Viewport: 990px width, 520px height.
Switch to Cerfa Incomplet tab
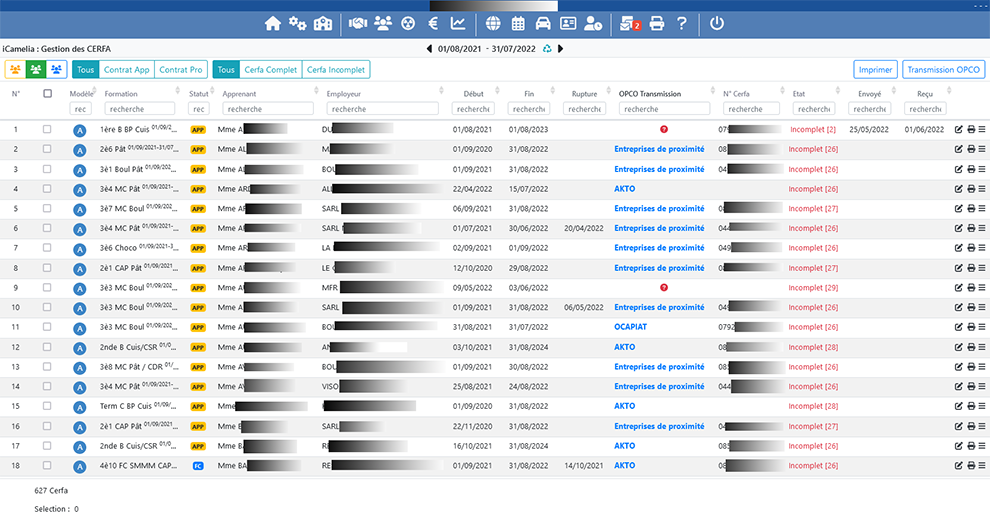pyautogui.click(x=336, y=69)
